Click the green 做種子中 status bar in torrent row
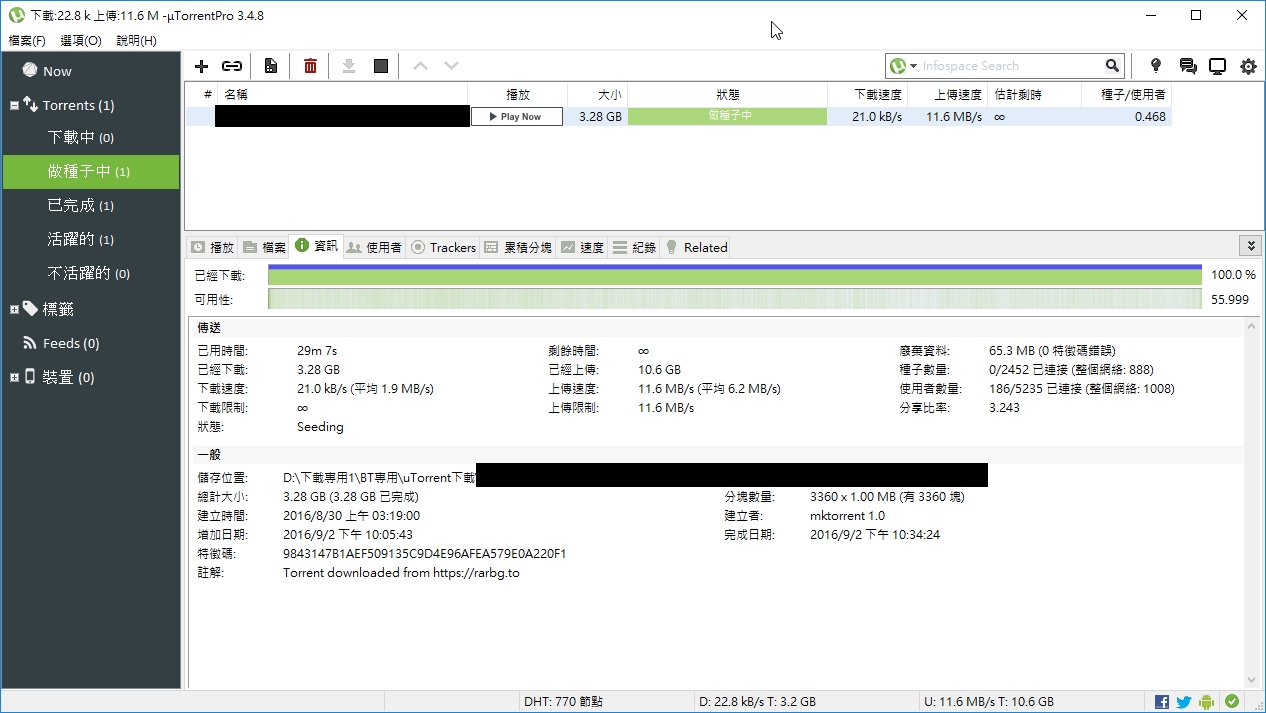The image size is (1266, 713). (x=728, y=116)
